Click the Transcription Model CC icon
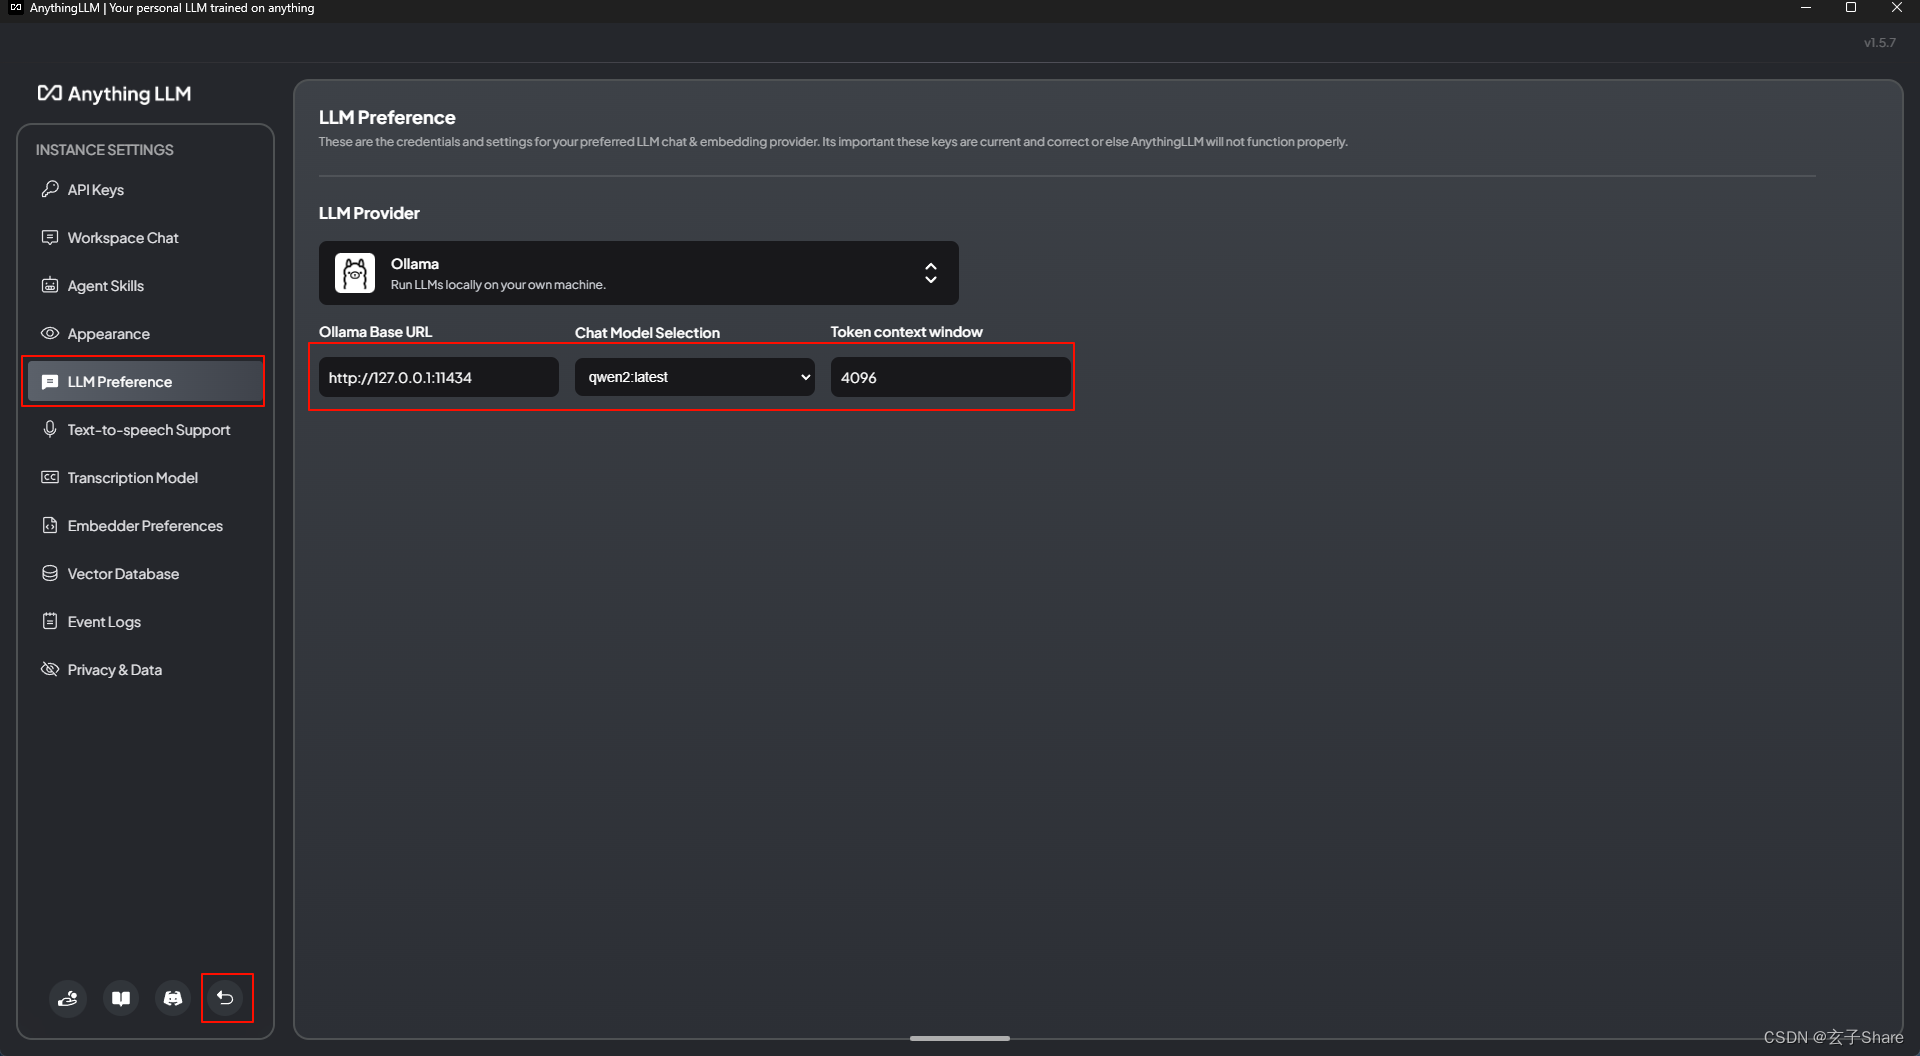 50,477
